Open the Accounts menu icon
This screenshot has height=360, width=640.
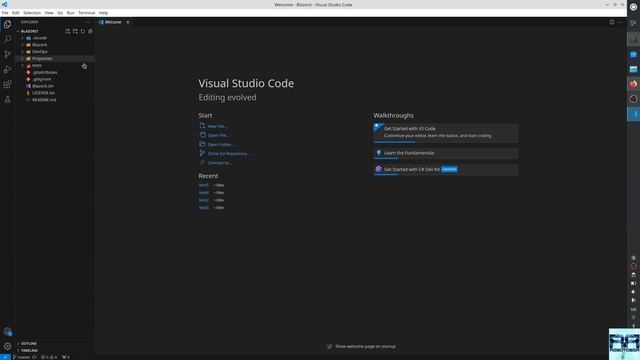[7, 331]
